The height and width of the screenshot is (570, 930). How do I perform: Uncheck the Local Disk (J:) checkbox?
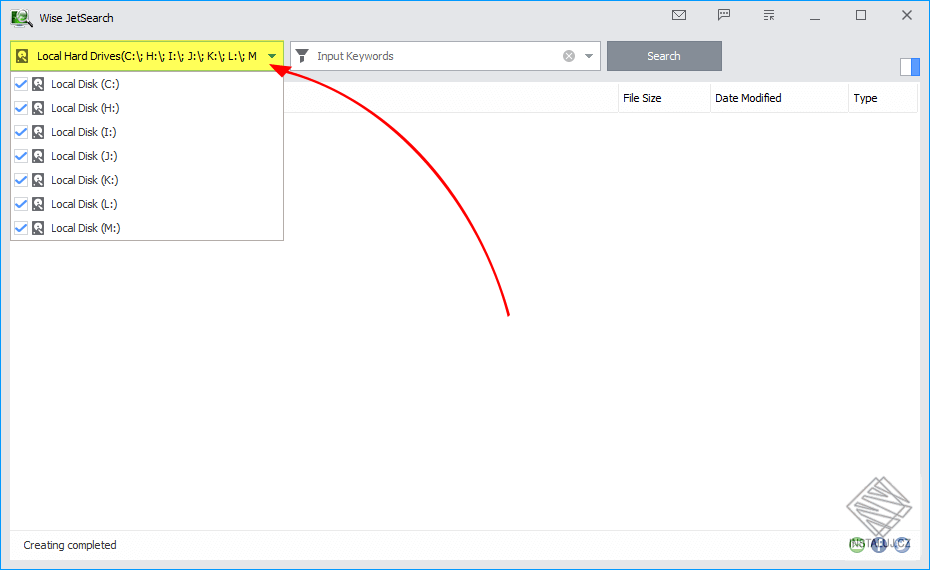coord(21,156)
